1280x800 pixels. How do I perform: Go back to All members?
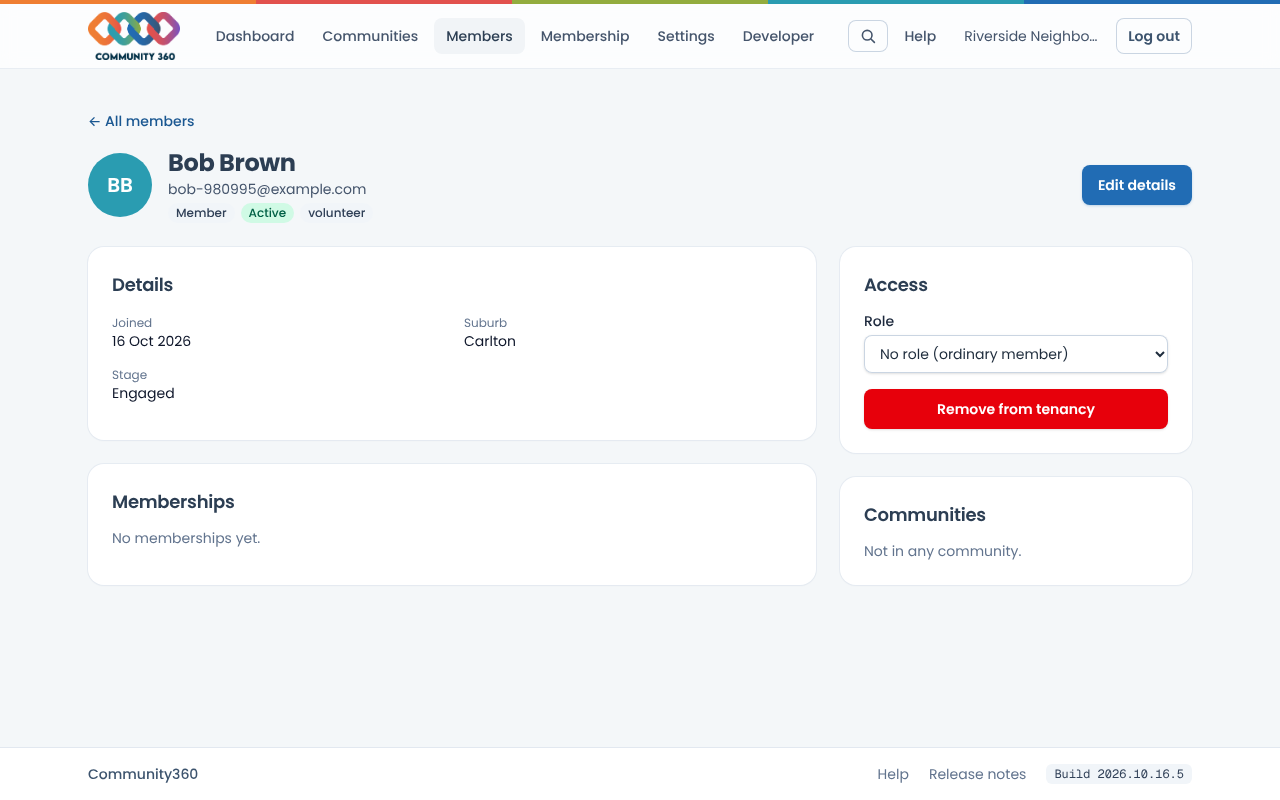coord(141,121)
